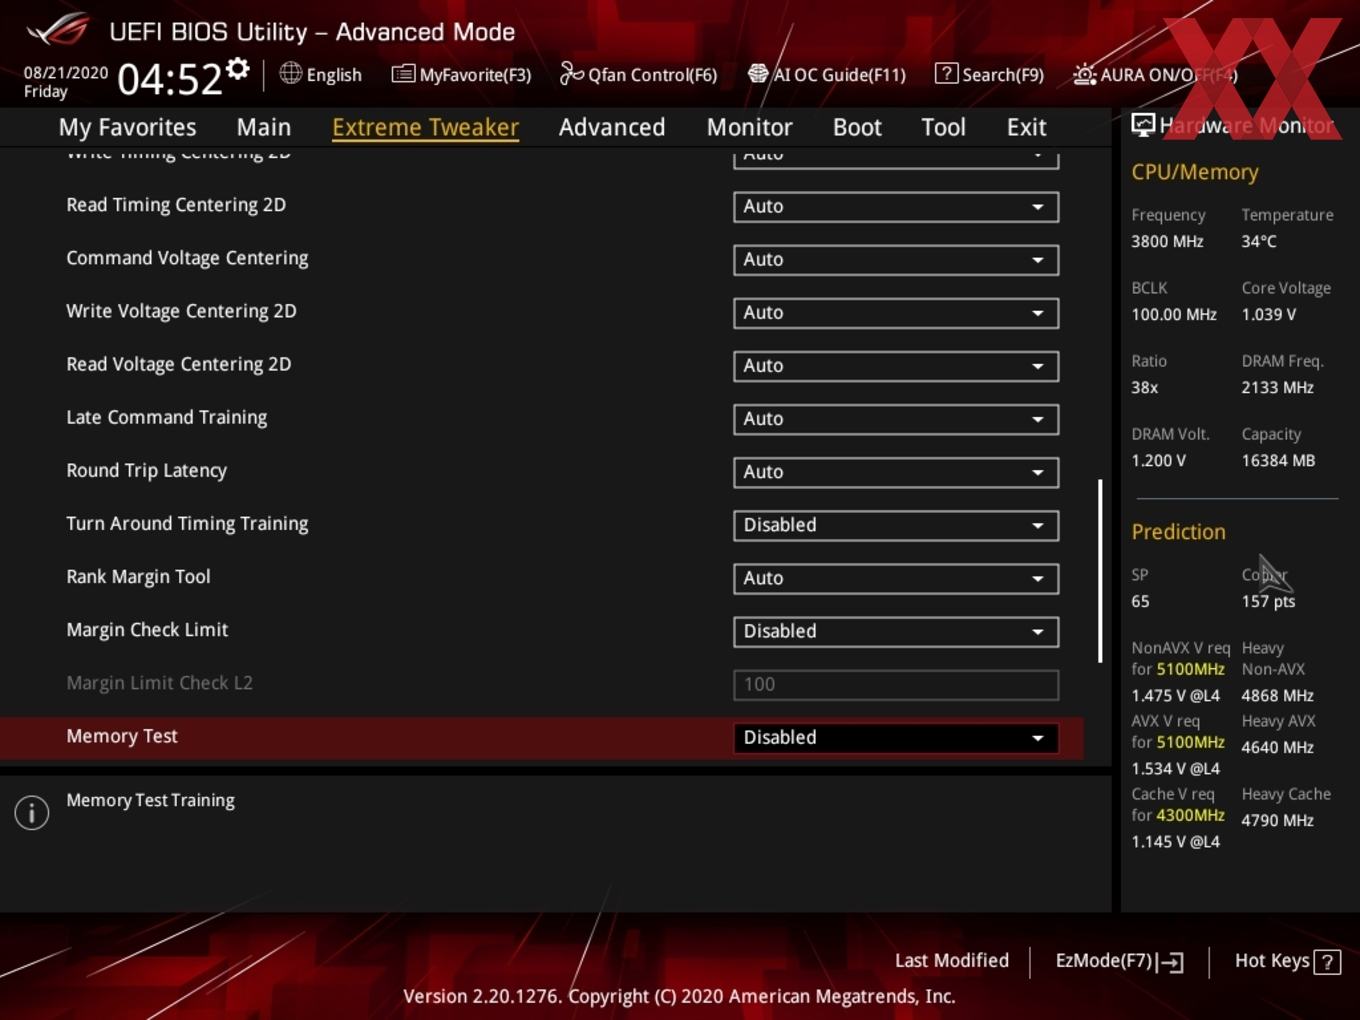The image size is (1360, 1020).
Task: Select the Extreme Tweaker tab
Action: tap(425, 127)
